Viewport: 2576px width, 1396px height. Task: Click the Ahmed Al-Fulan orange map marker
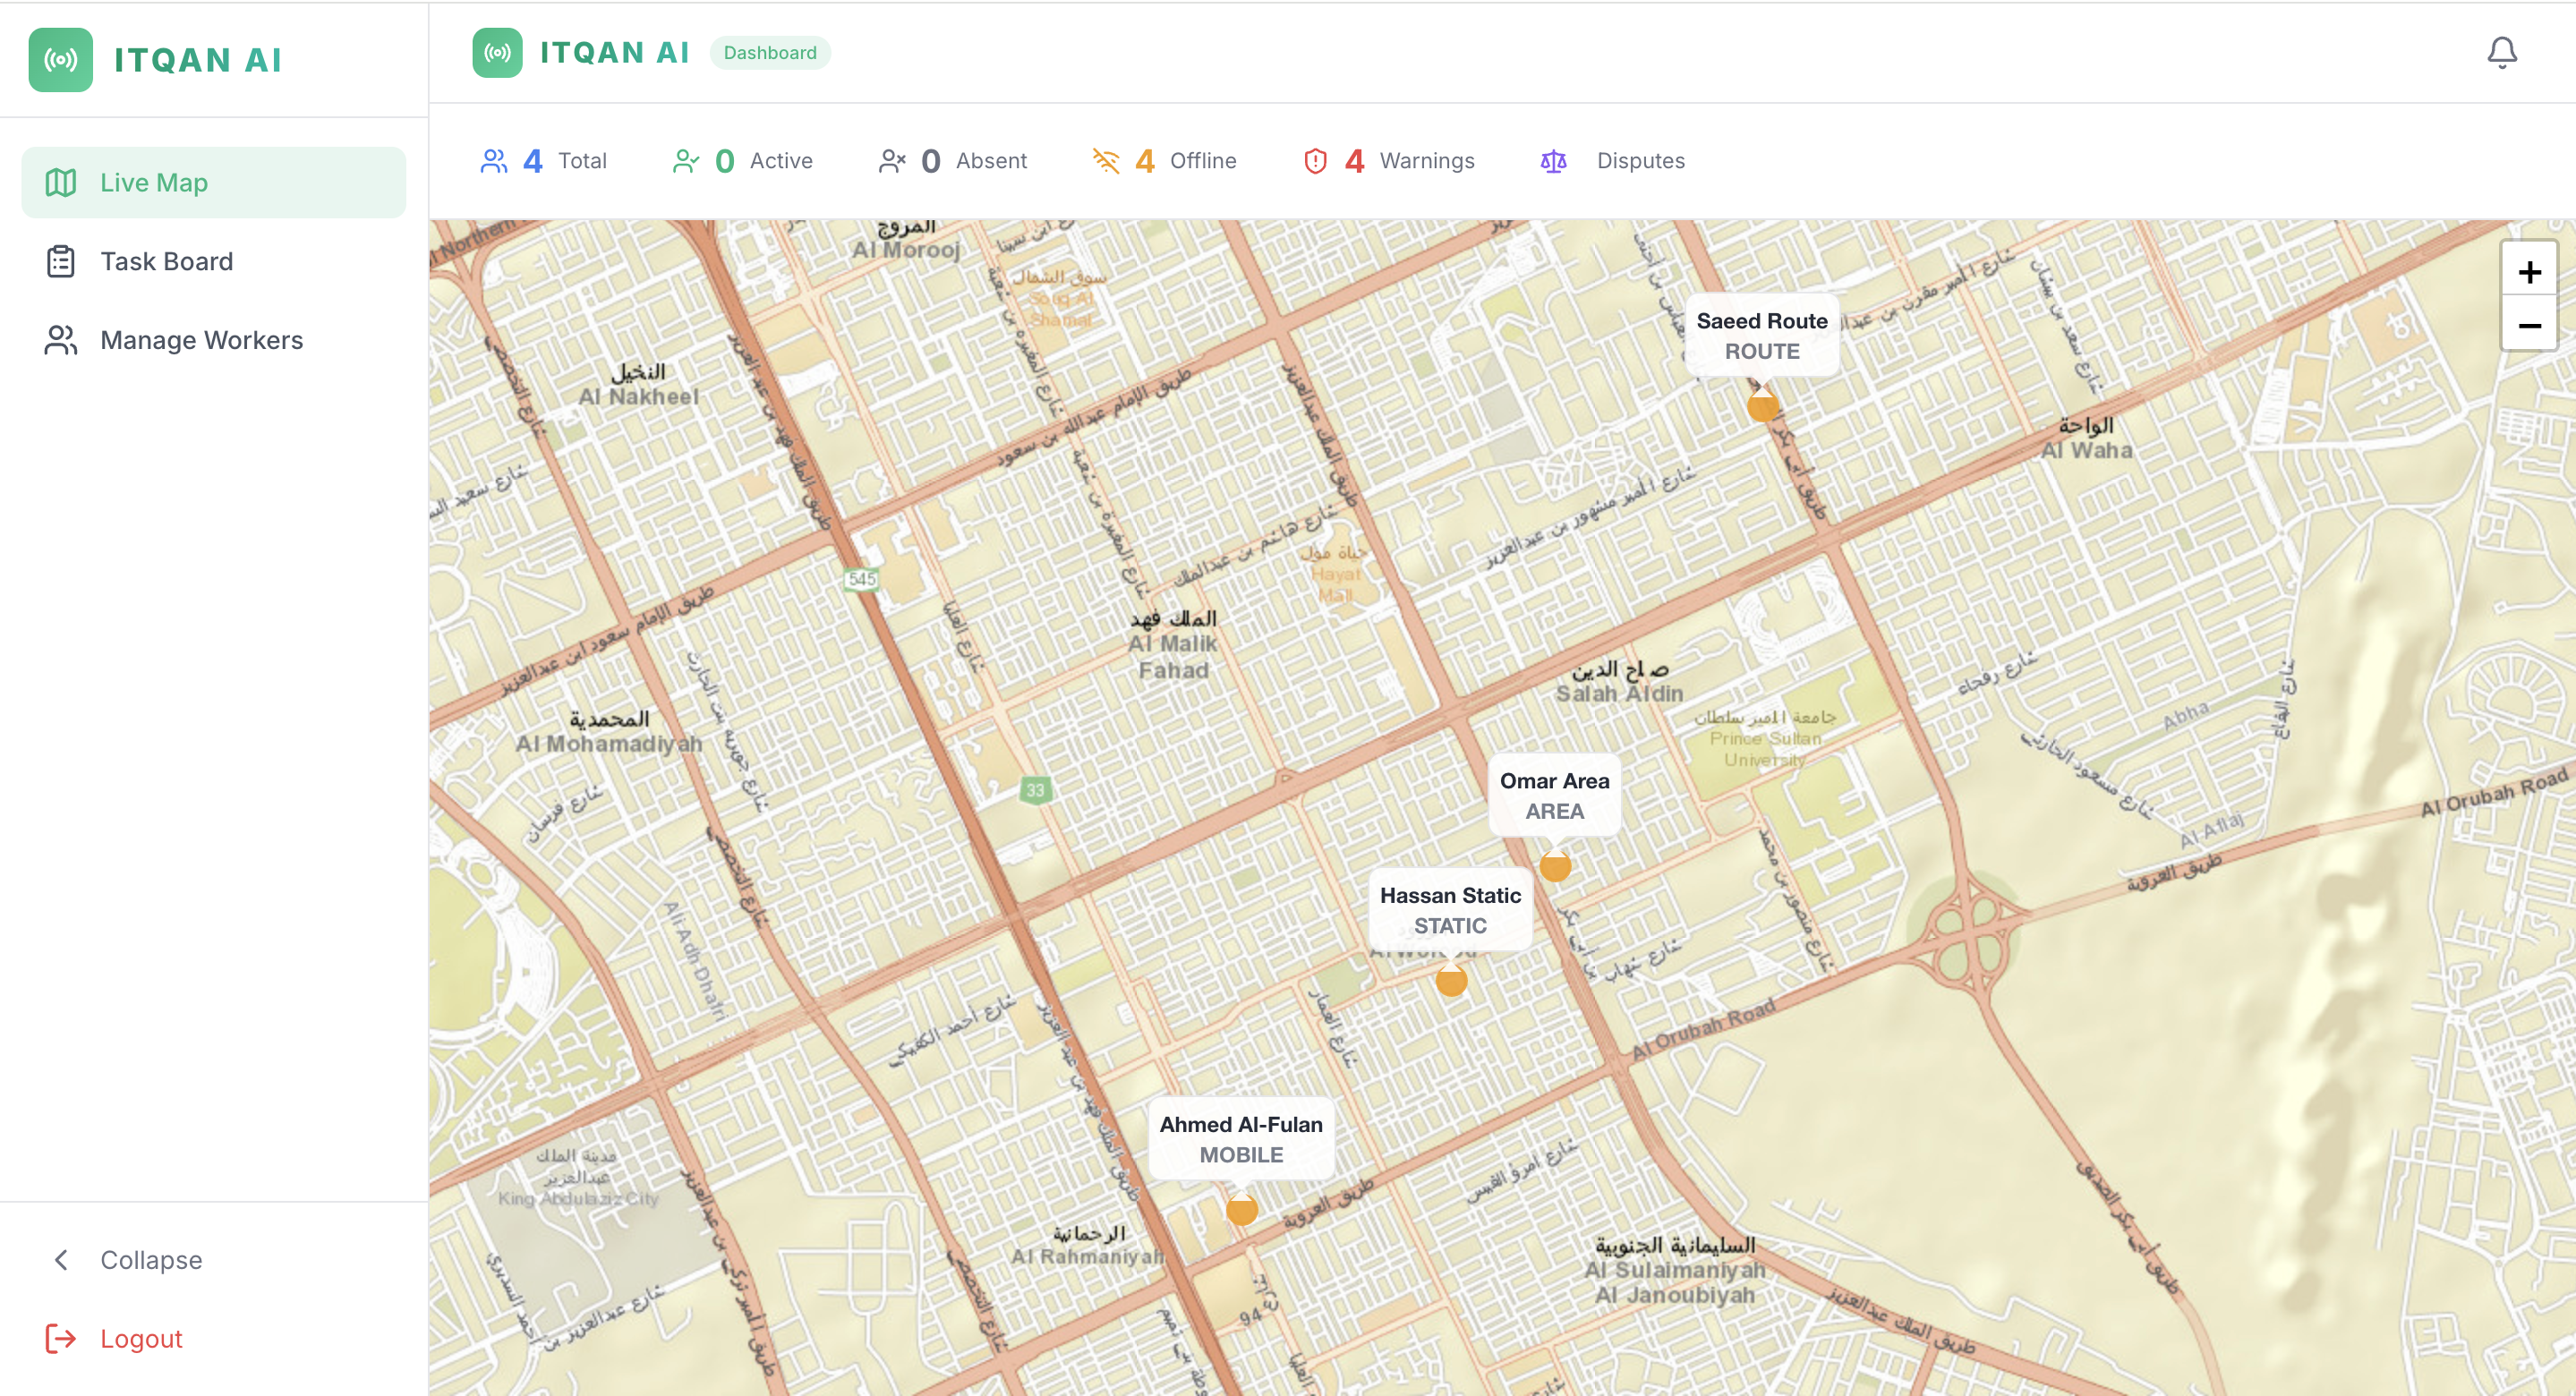[1241, 1209]
